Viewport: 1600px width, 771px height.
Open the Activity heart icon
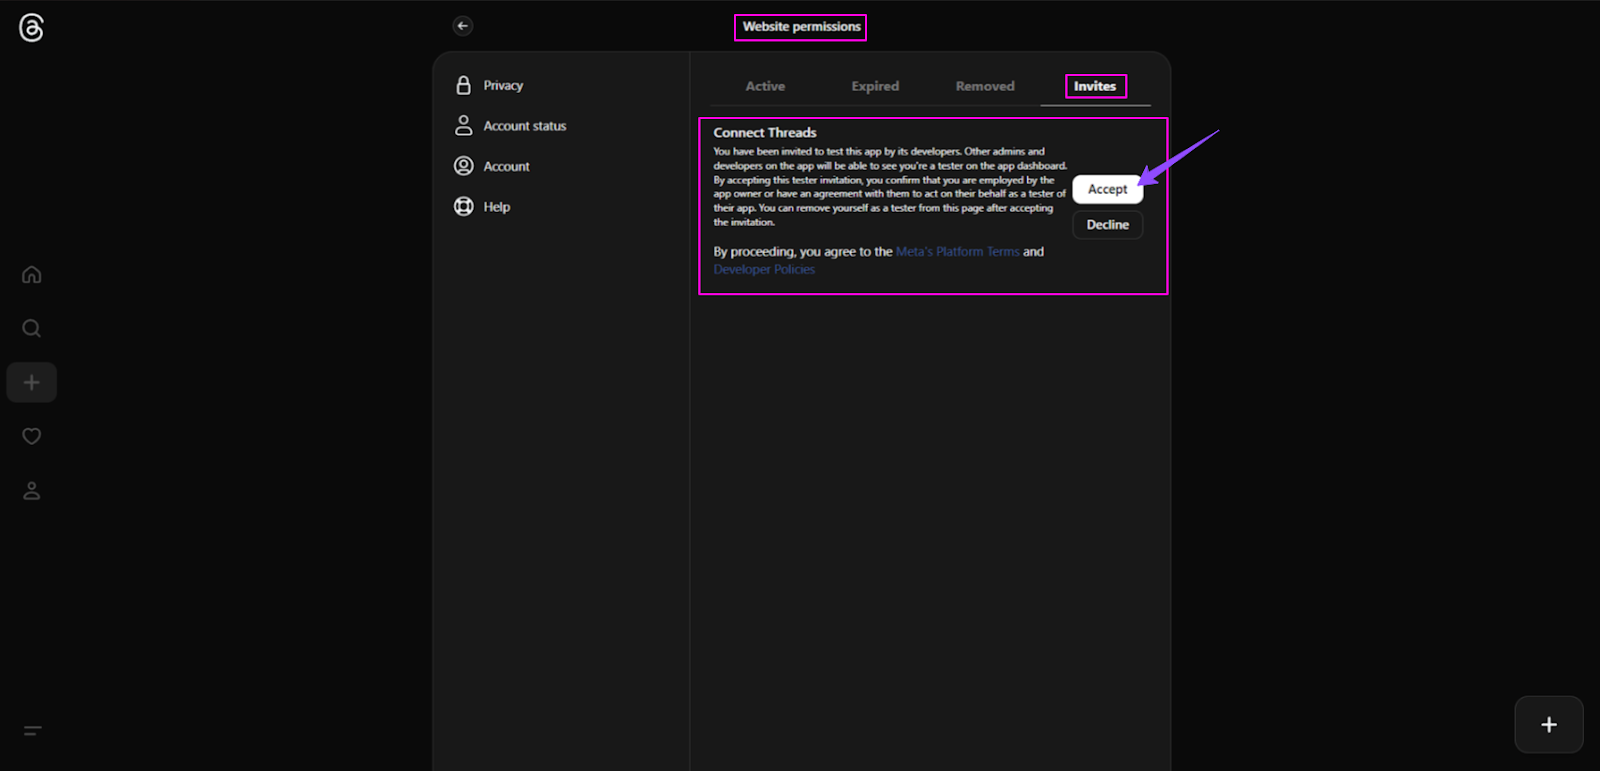click(31, 436)
